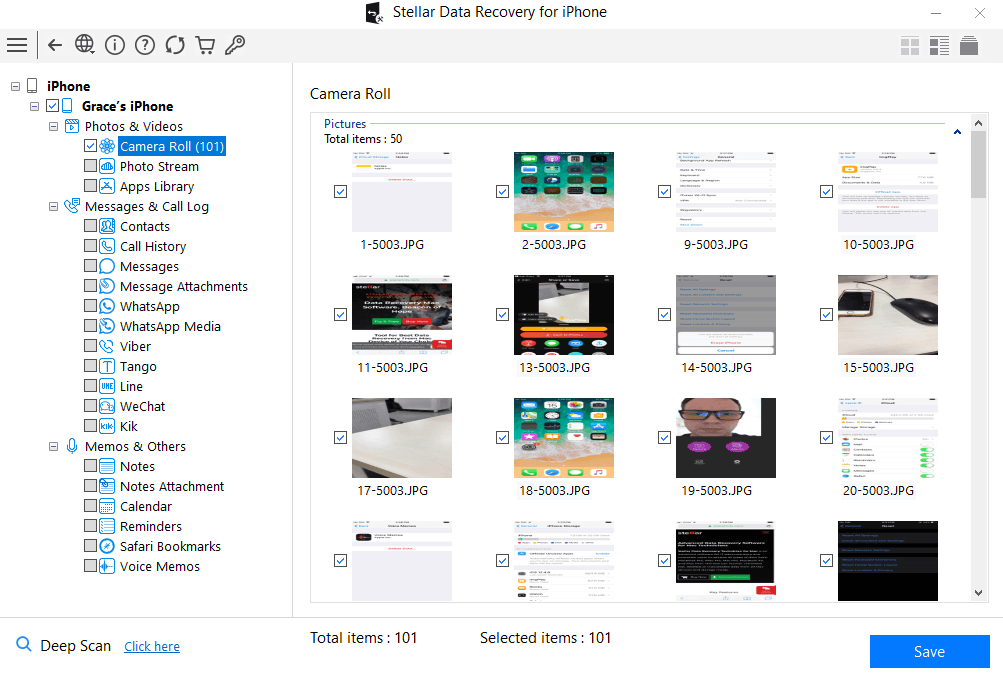
Task: Collapse the Messages & Call Log tree
Action: click(x=54, y=206)
